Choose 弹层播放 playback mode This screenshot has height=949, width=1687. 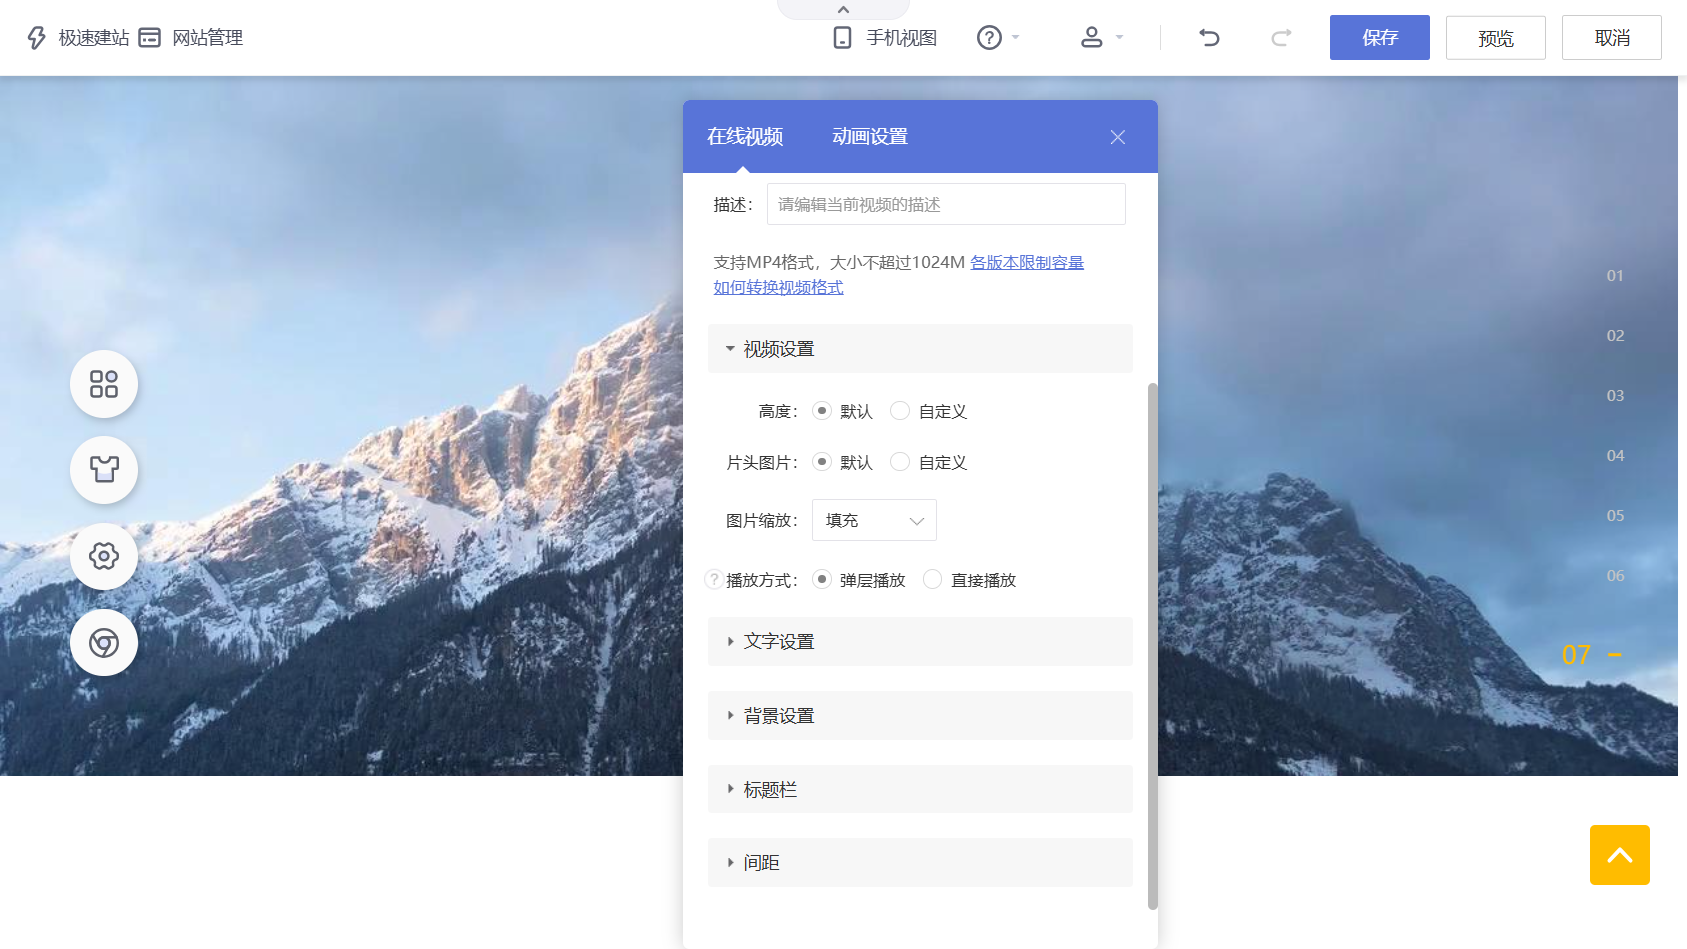click(x=822, y=580)
